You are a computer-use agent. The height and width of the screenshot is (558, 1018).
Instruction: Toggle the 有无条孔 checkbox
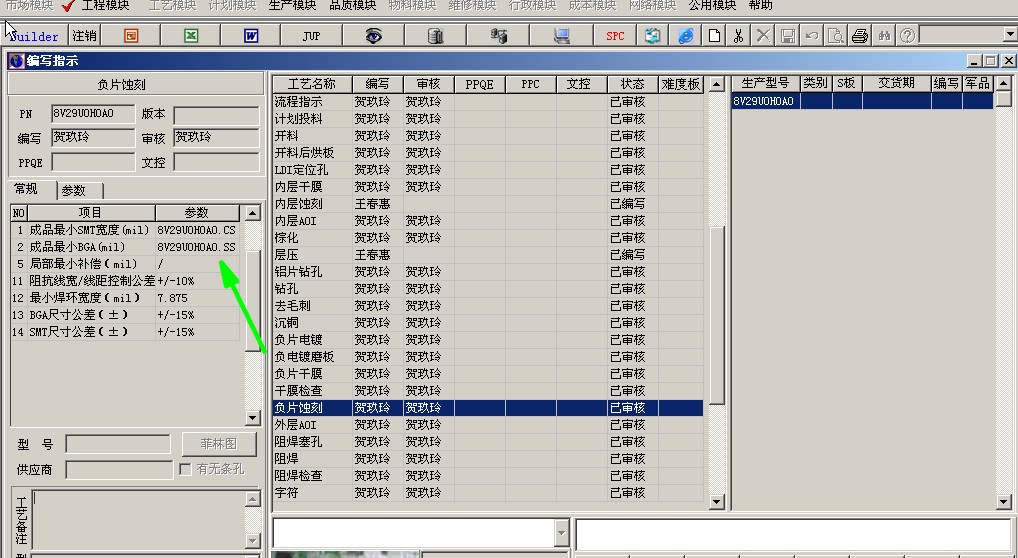(186, 469)
